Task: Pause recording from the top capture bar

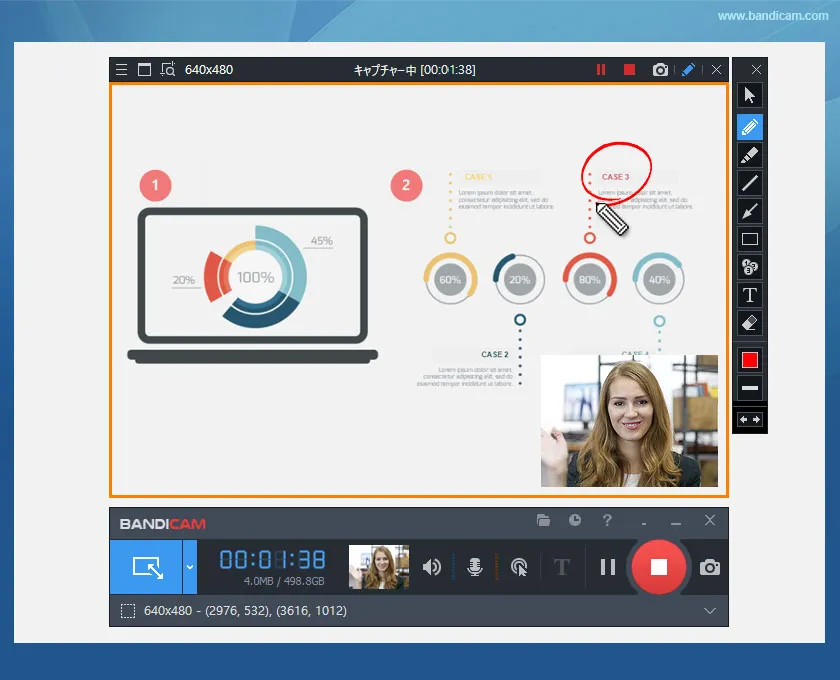Action: click(601, 70)
